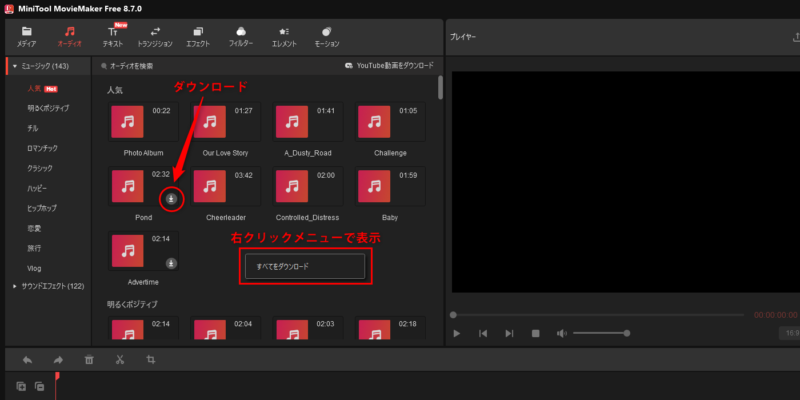Click the Redo arrow in timeline toolbar

tap(58, 360)
